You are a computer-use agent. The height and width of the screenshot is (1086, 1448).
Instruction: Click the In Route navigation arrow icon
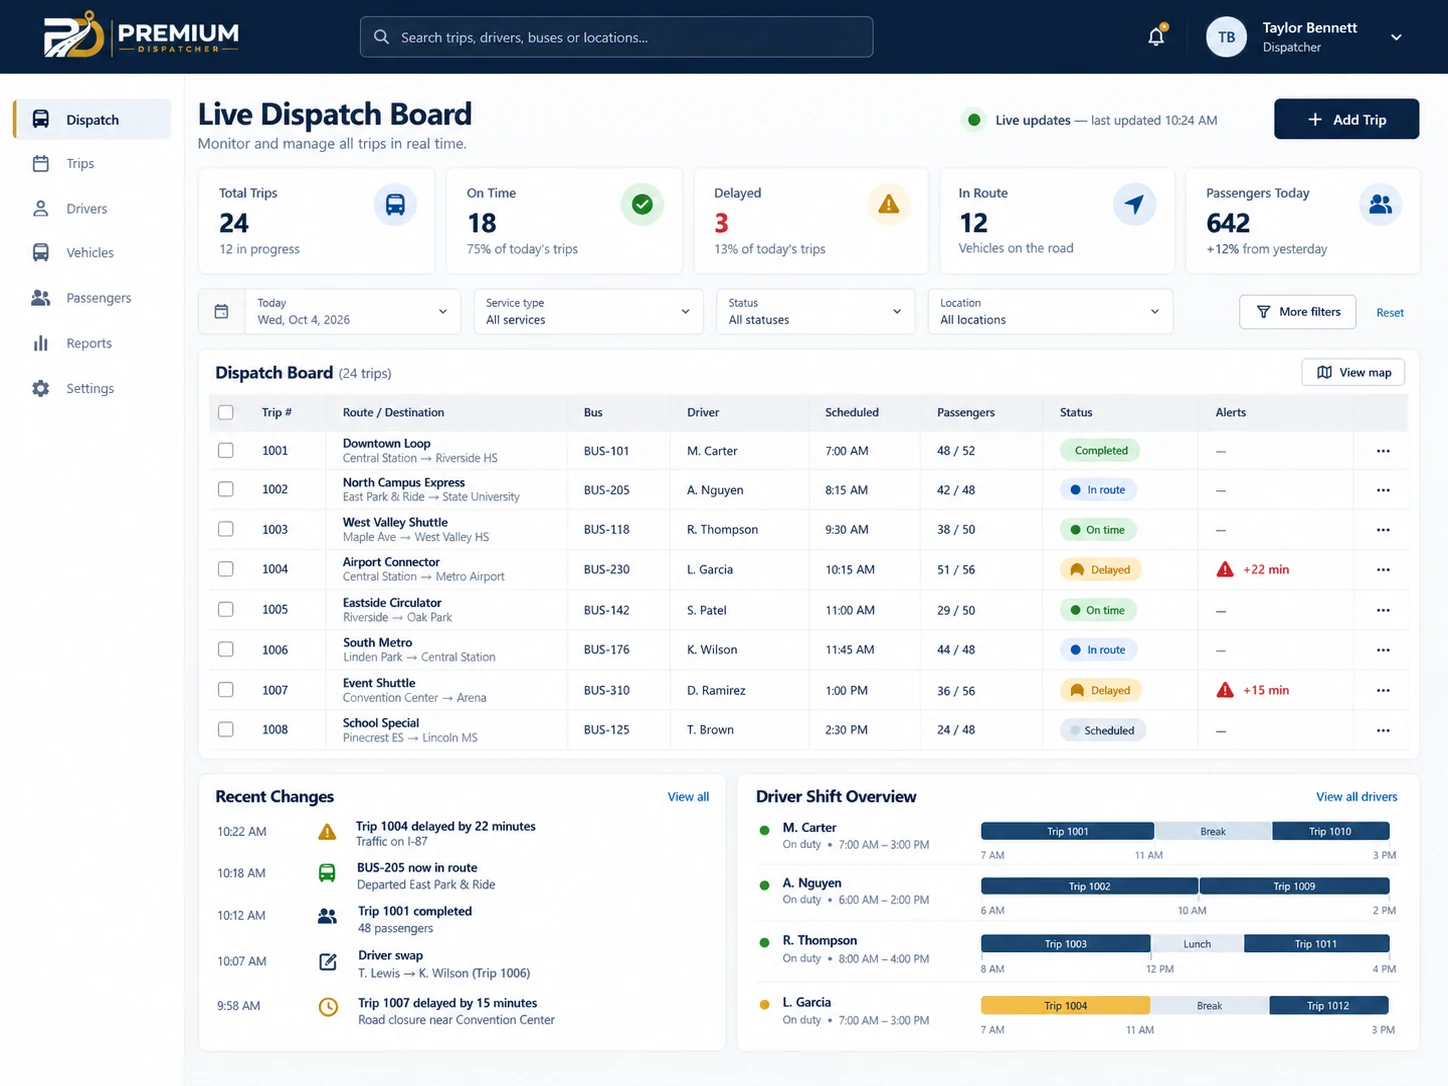[1134, 205]
